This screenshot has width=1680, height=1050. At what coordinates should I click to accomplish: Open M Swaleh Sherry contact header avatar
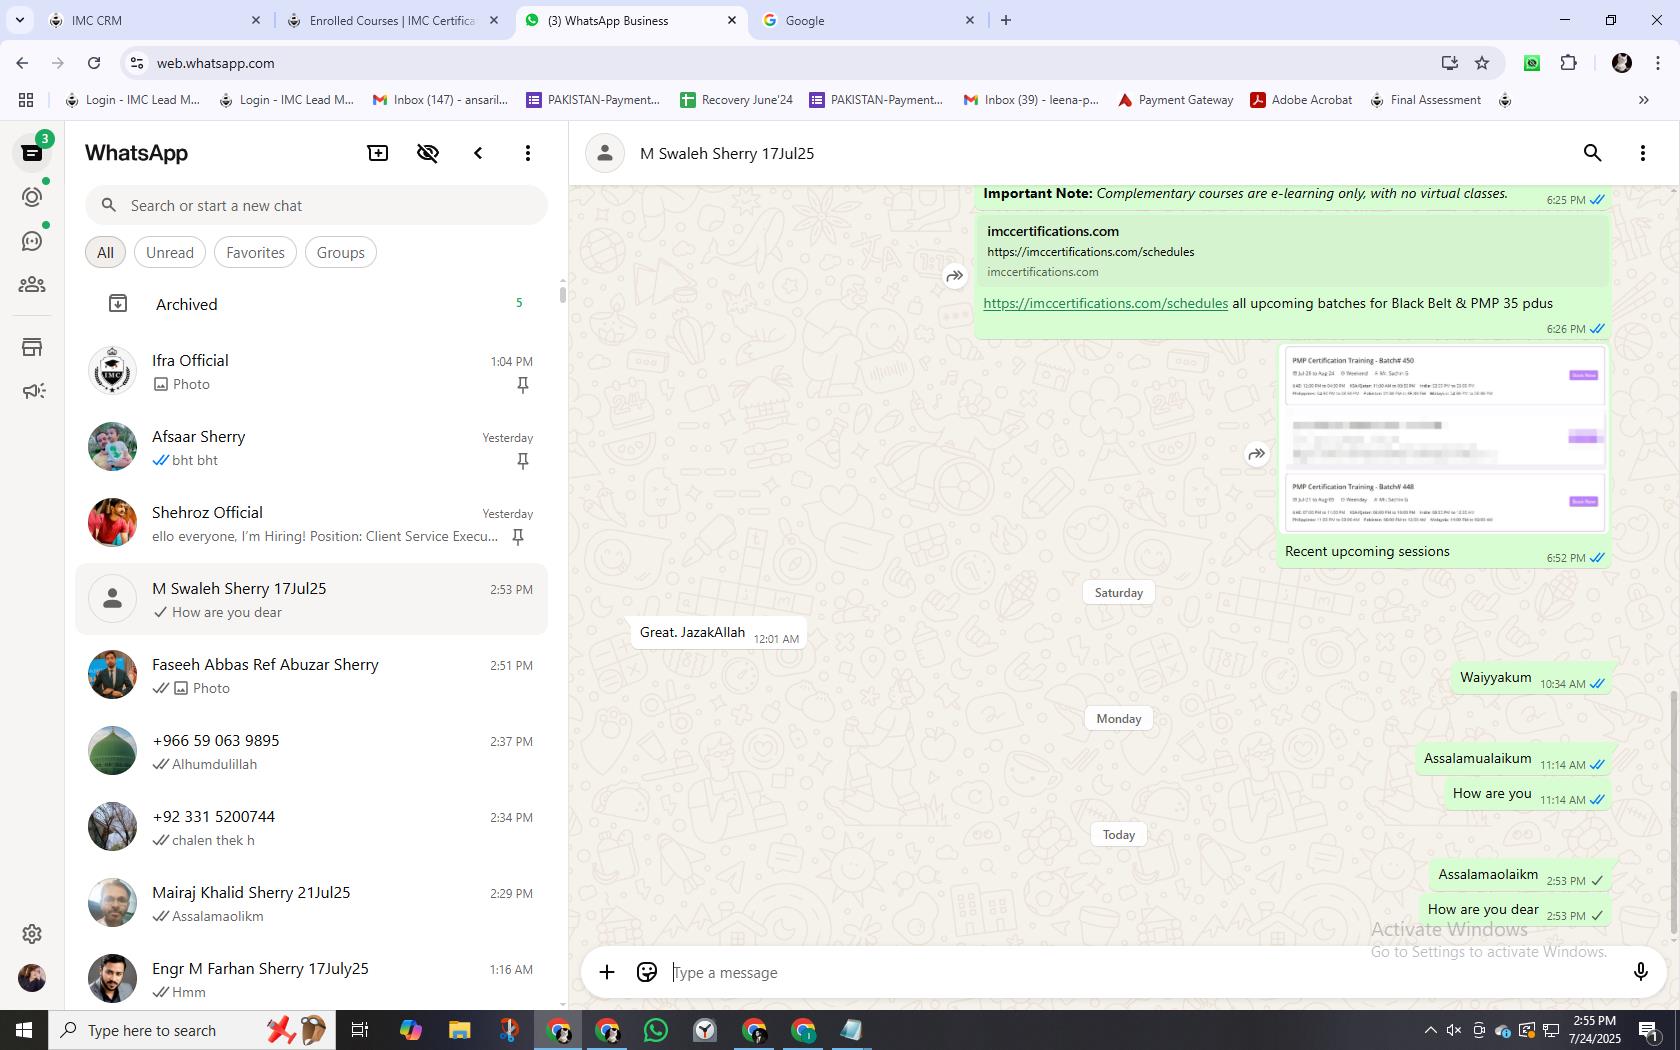605,153
